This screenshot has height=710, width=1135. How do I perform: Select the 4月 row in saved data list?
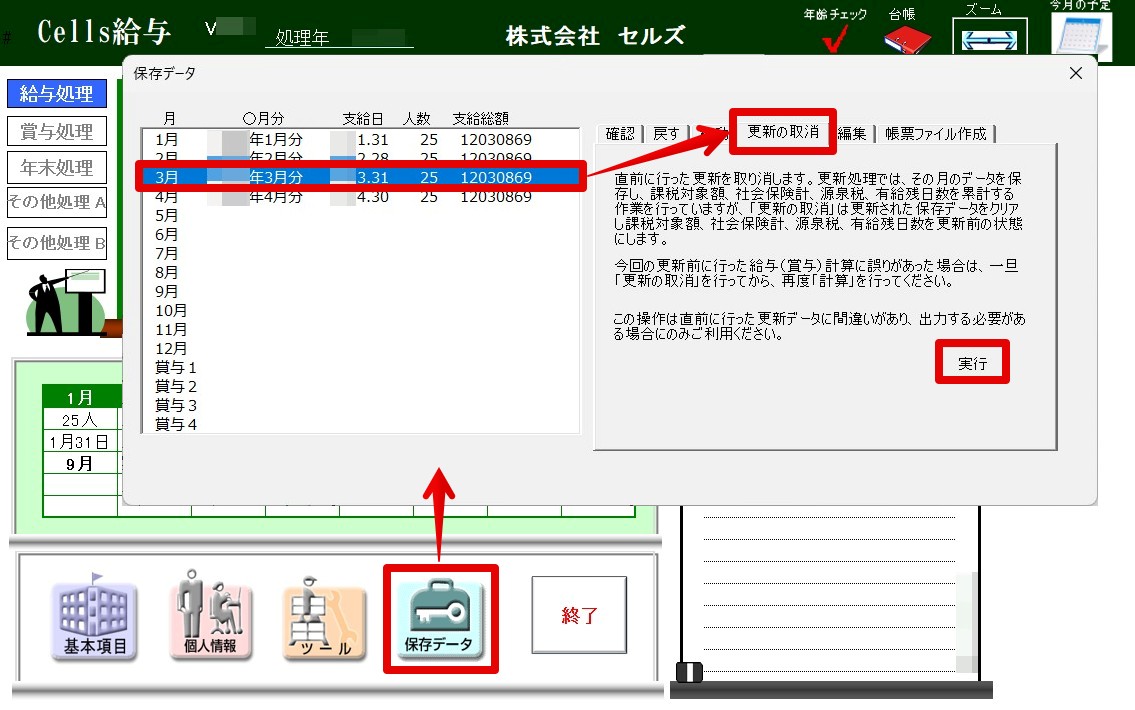(x=360, y=196)
